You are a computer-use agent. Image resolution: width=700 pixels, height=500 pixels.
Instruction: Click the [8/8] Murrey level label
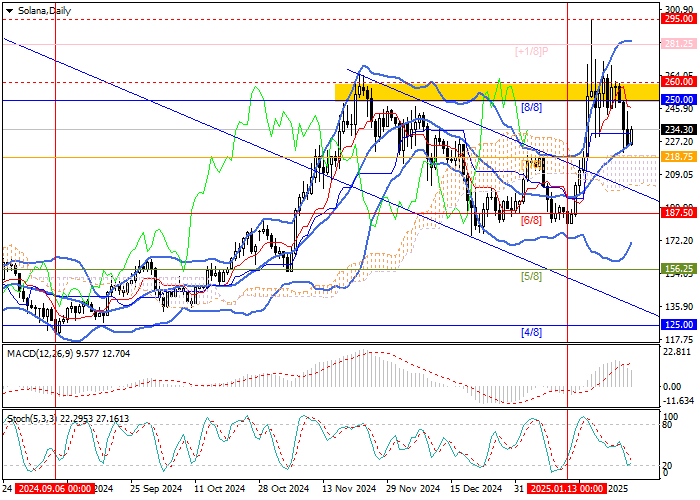click(x=530, y=107)
